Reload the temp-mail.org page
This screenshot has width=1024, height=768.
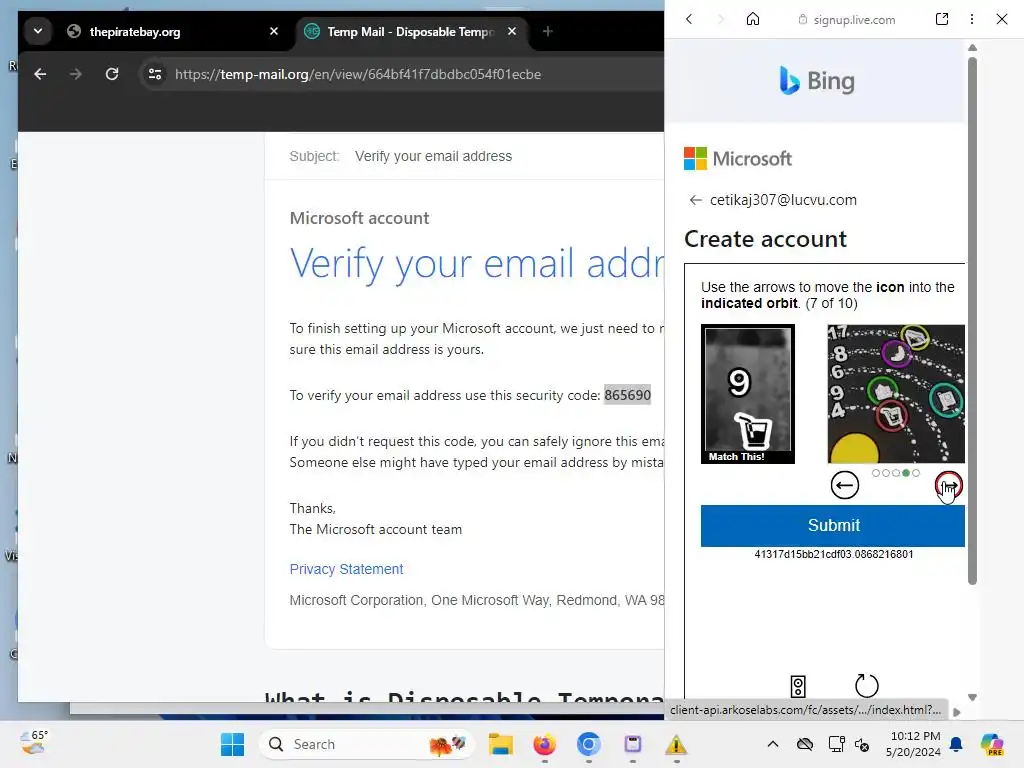pos(112,74)
